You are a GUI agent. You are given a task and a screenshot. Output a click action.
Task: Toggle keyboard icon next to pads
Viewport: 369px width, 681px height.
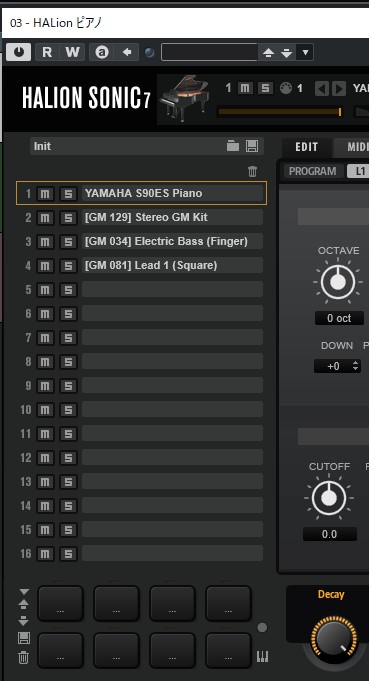click(x=262, y=656)
